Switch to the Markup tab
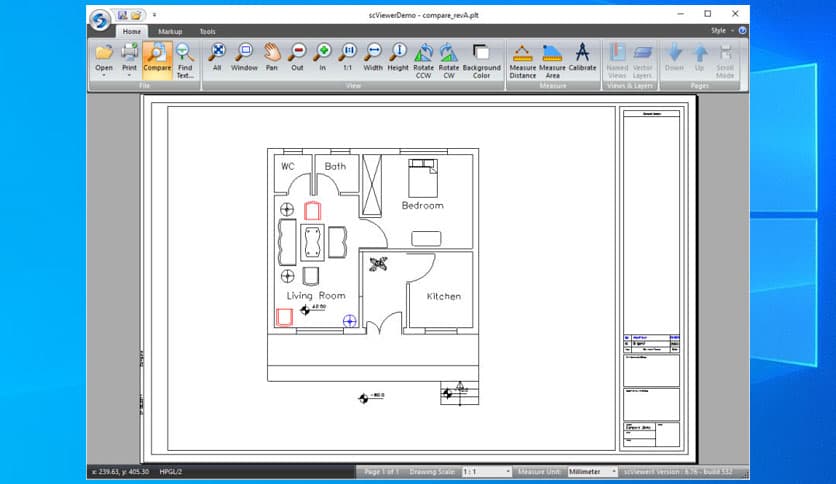The height and width of the screenshot is (484, 836). click(x=170, y=31)
